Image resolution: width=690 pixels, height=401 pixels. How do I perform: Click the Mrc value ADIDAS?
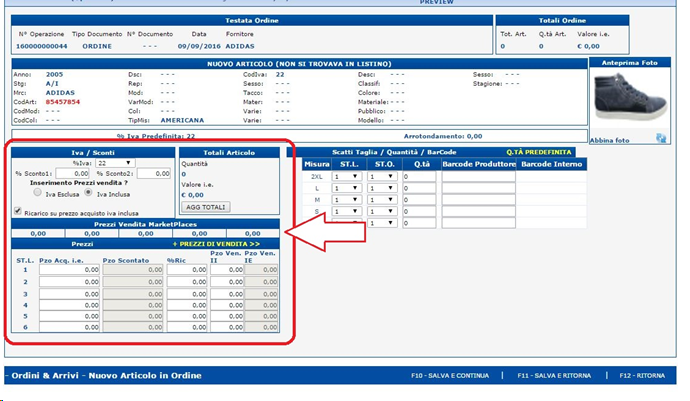[x=60, y=93]
